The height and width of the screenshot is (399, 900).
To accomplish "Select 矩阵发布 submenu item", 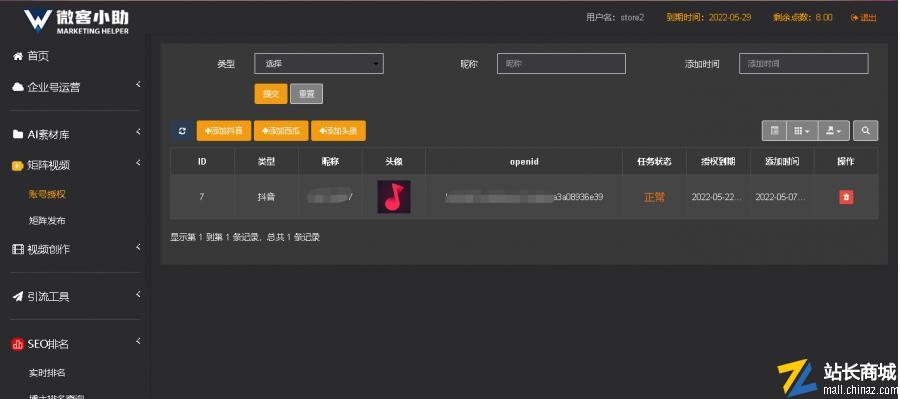I will (47, 220).
